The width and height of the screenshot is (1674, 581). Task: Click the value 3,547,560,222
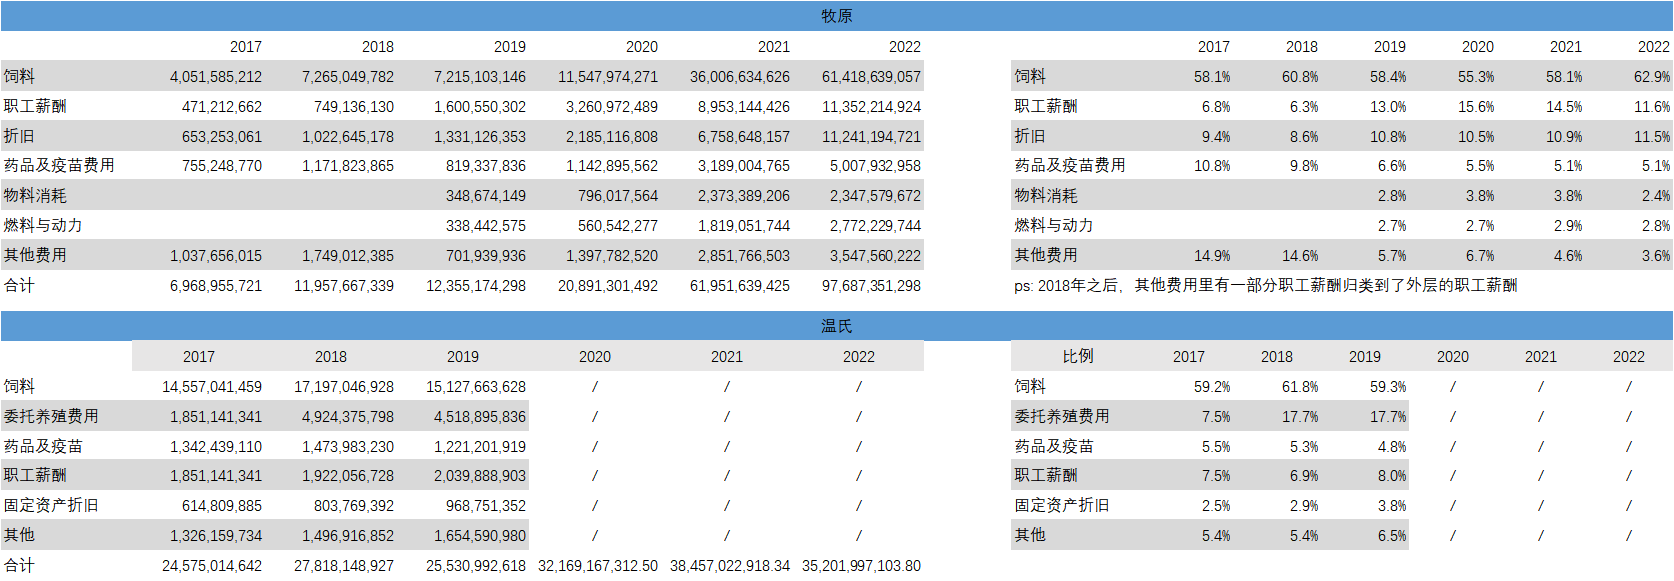(875, 256)
